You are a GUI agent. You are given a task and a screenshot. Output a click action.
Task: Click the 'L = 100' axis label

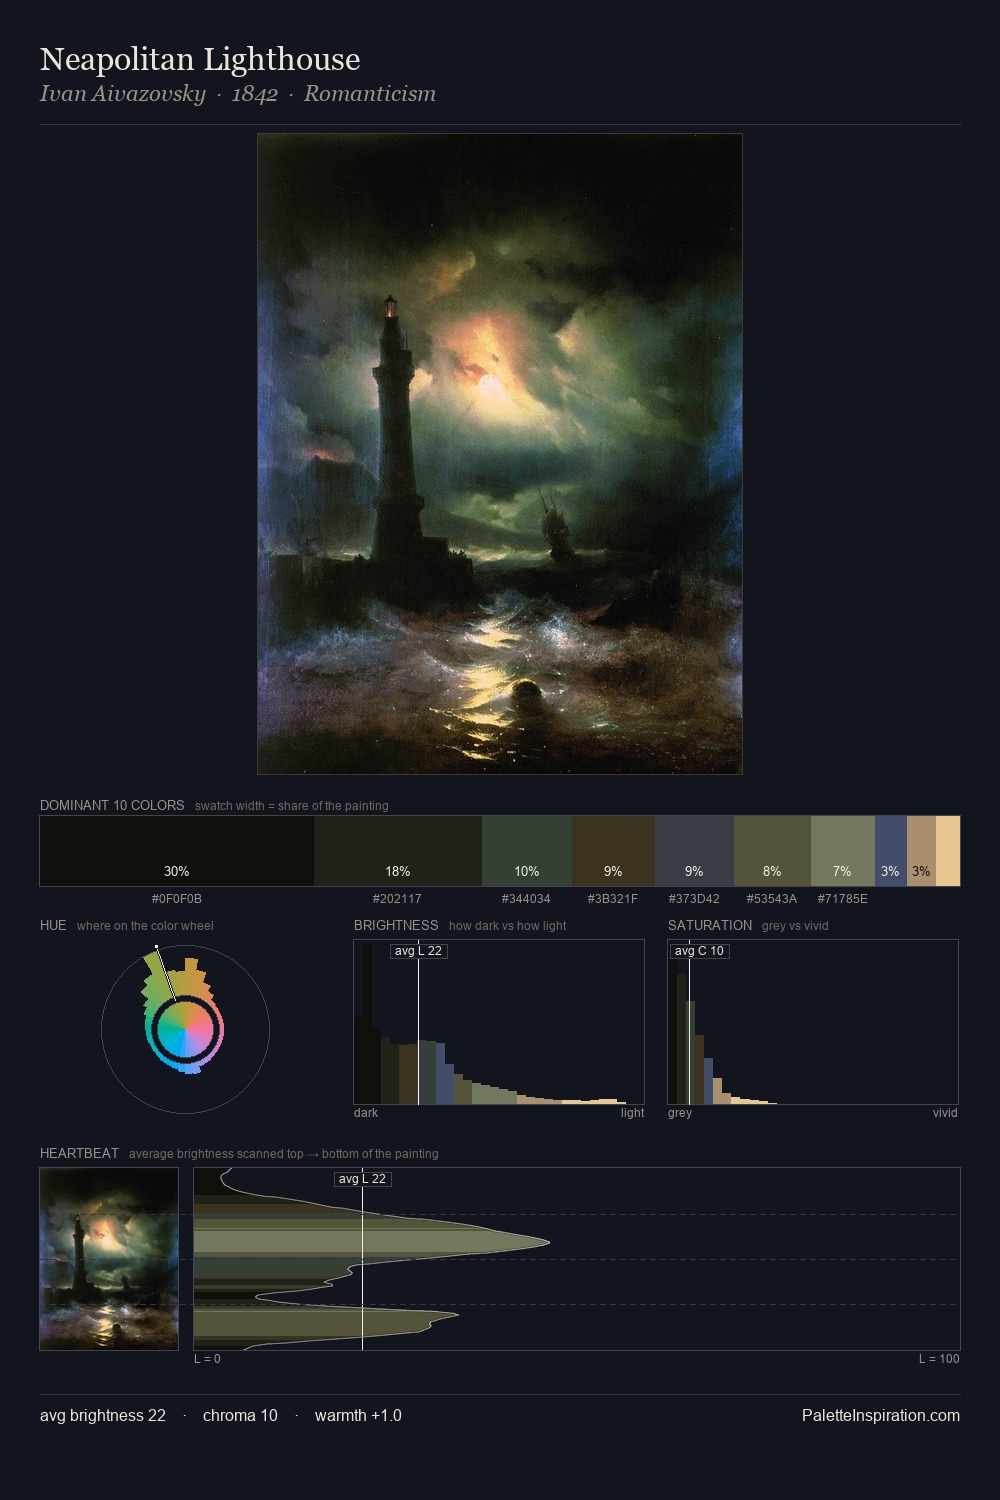click(939, 1359)
